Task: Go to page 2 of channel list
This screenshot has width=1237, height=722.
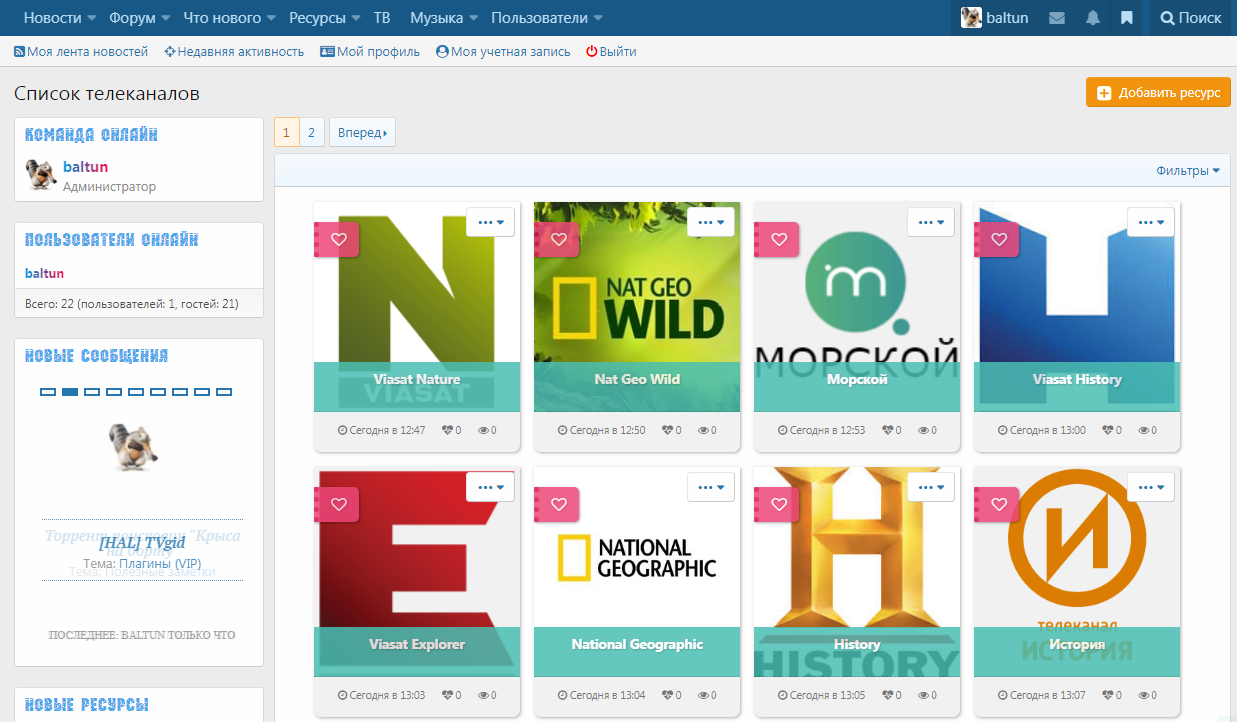Action: 311,132
